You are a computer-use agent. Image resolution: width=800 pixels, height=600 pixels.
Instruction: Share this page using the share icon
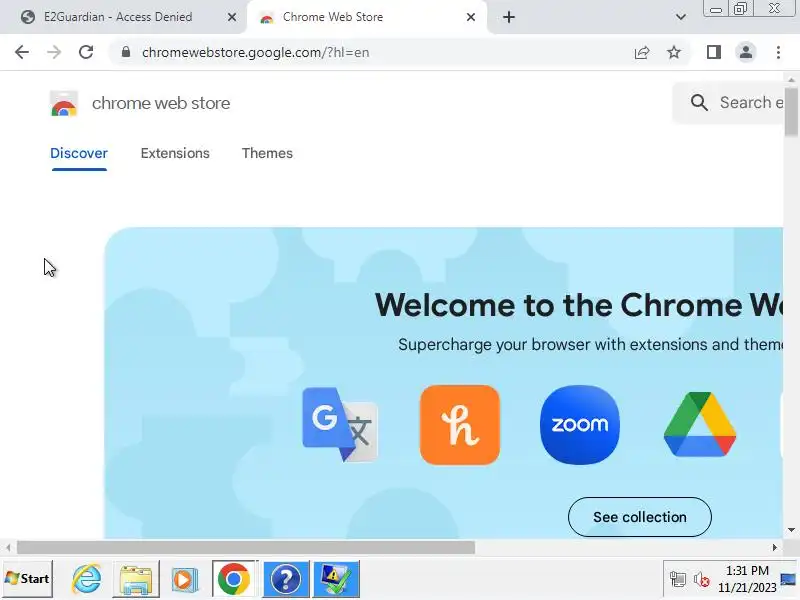(642, 52)
